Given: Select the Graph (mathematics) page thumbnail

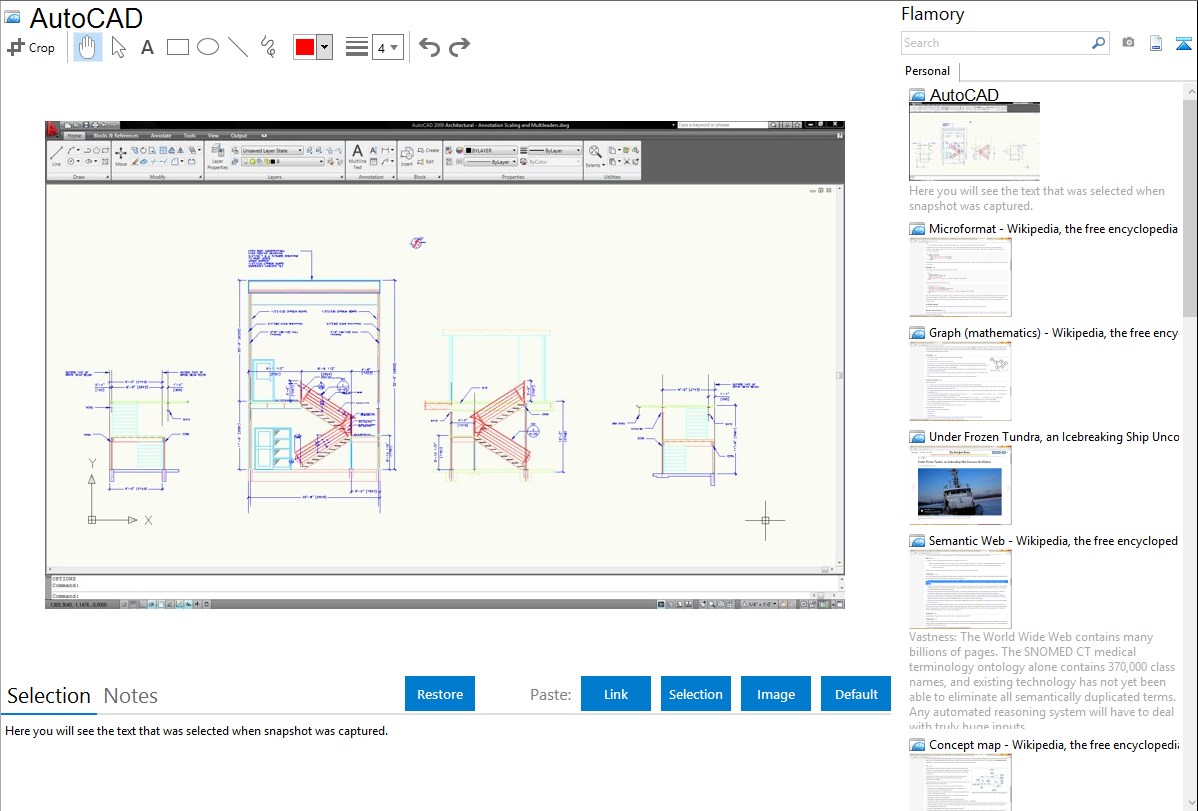Looking at the screenshot, I should pyautogui.click(x=960, y=381).
